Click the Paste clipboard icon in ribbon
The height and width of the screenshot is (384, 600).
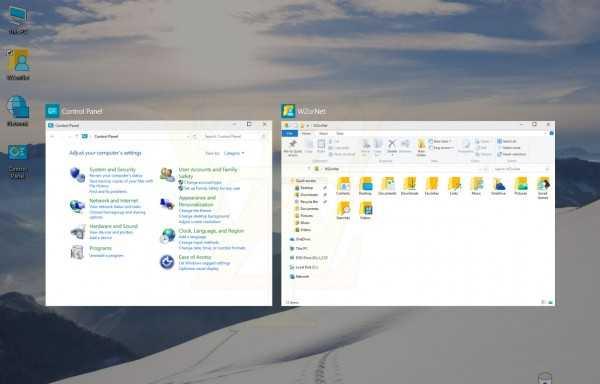tap(321, 146)
